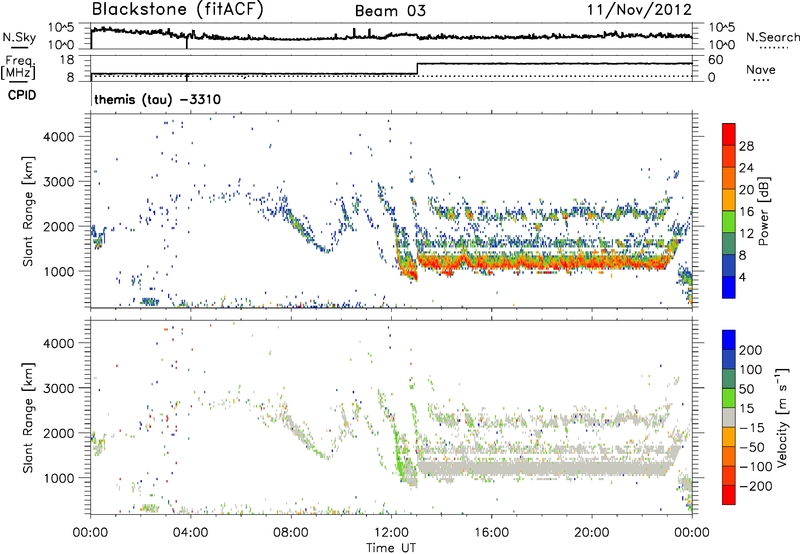Click the date '11/Nov/2012'
The image size is (800, 554).
tap(639, 10)
